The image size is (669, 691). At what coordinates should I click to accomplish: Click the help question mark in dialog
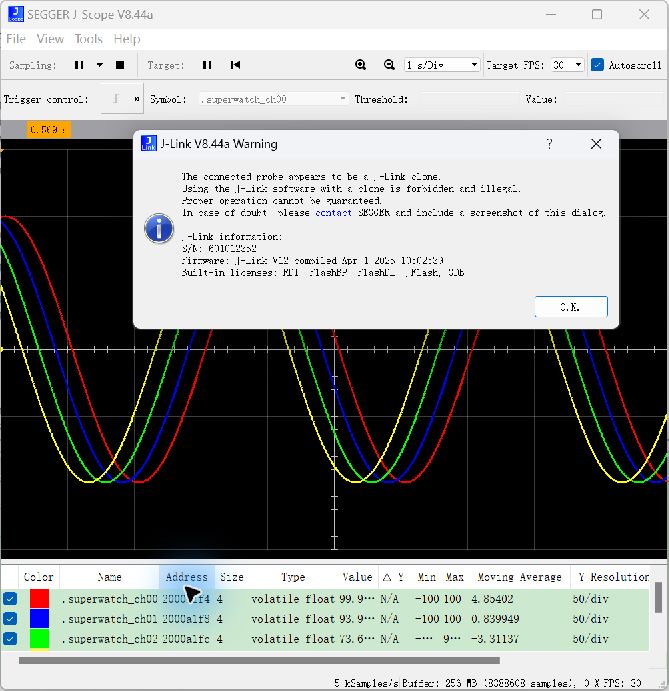coord(549,144)
